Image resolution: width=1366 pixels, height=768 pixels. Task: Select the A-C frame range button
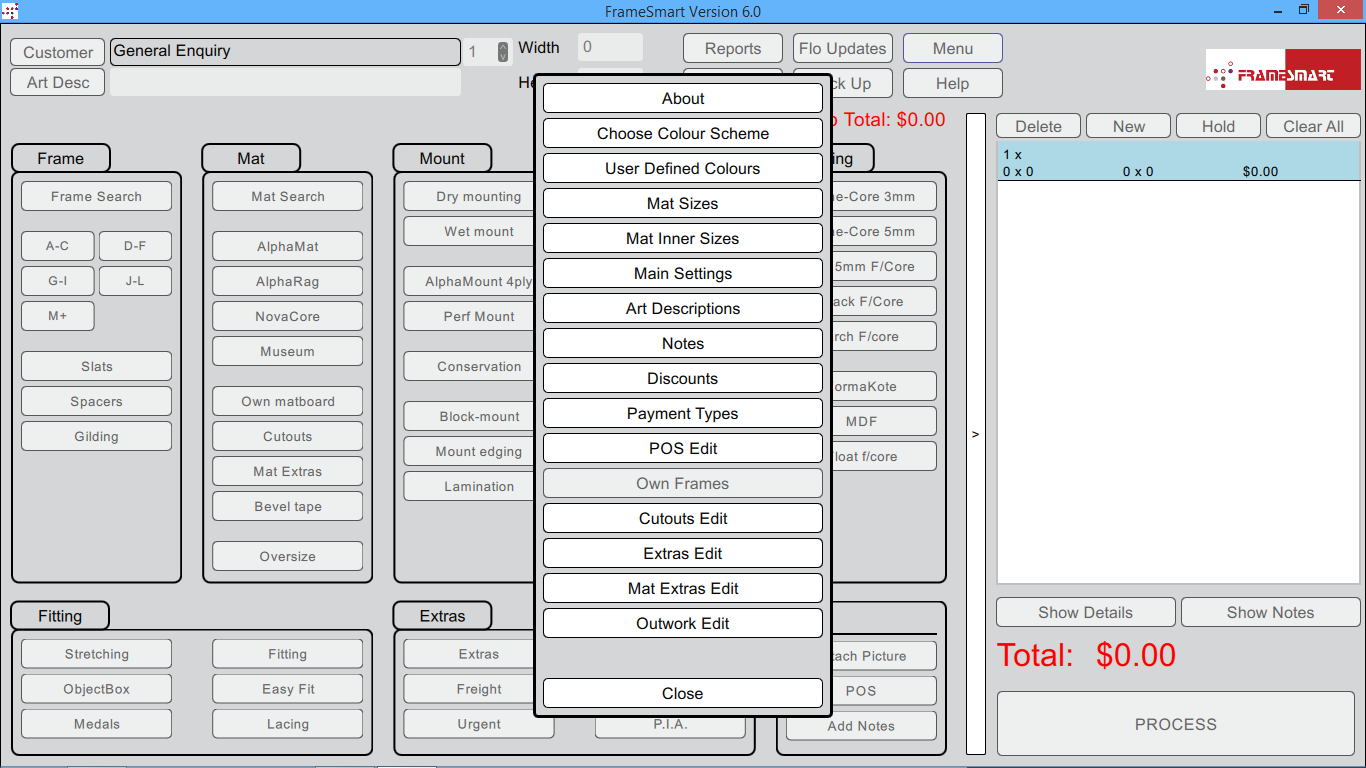click(58, 246)
